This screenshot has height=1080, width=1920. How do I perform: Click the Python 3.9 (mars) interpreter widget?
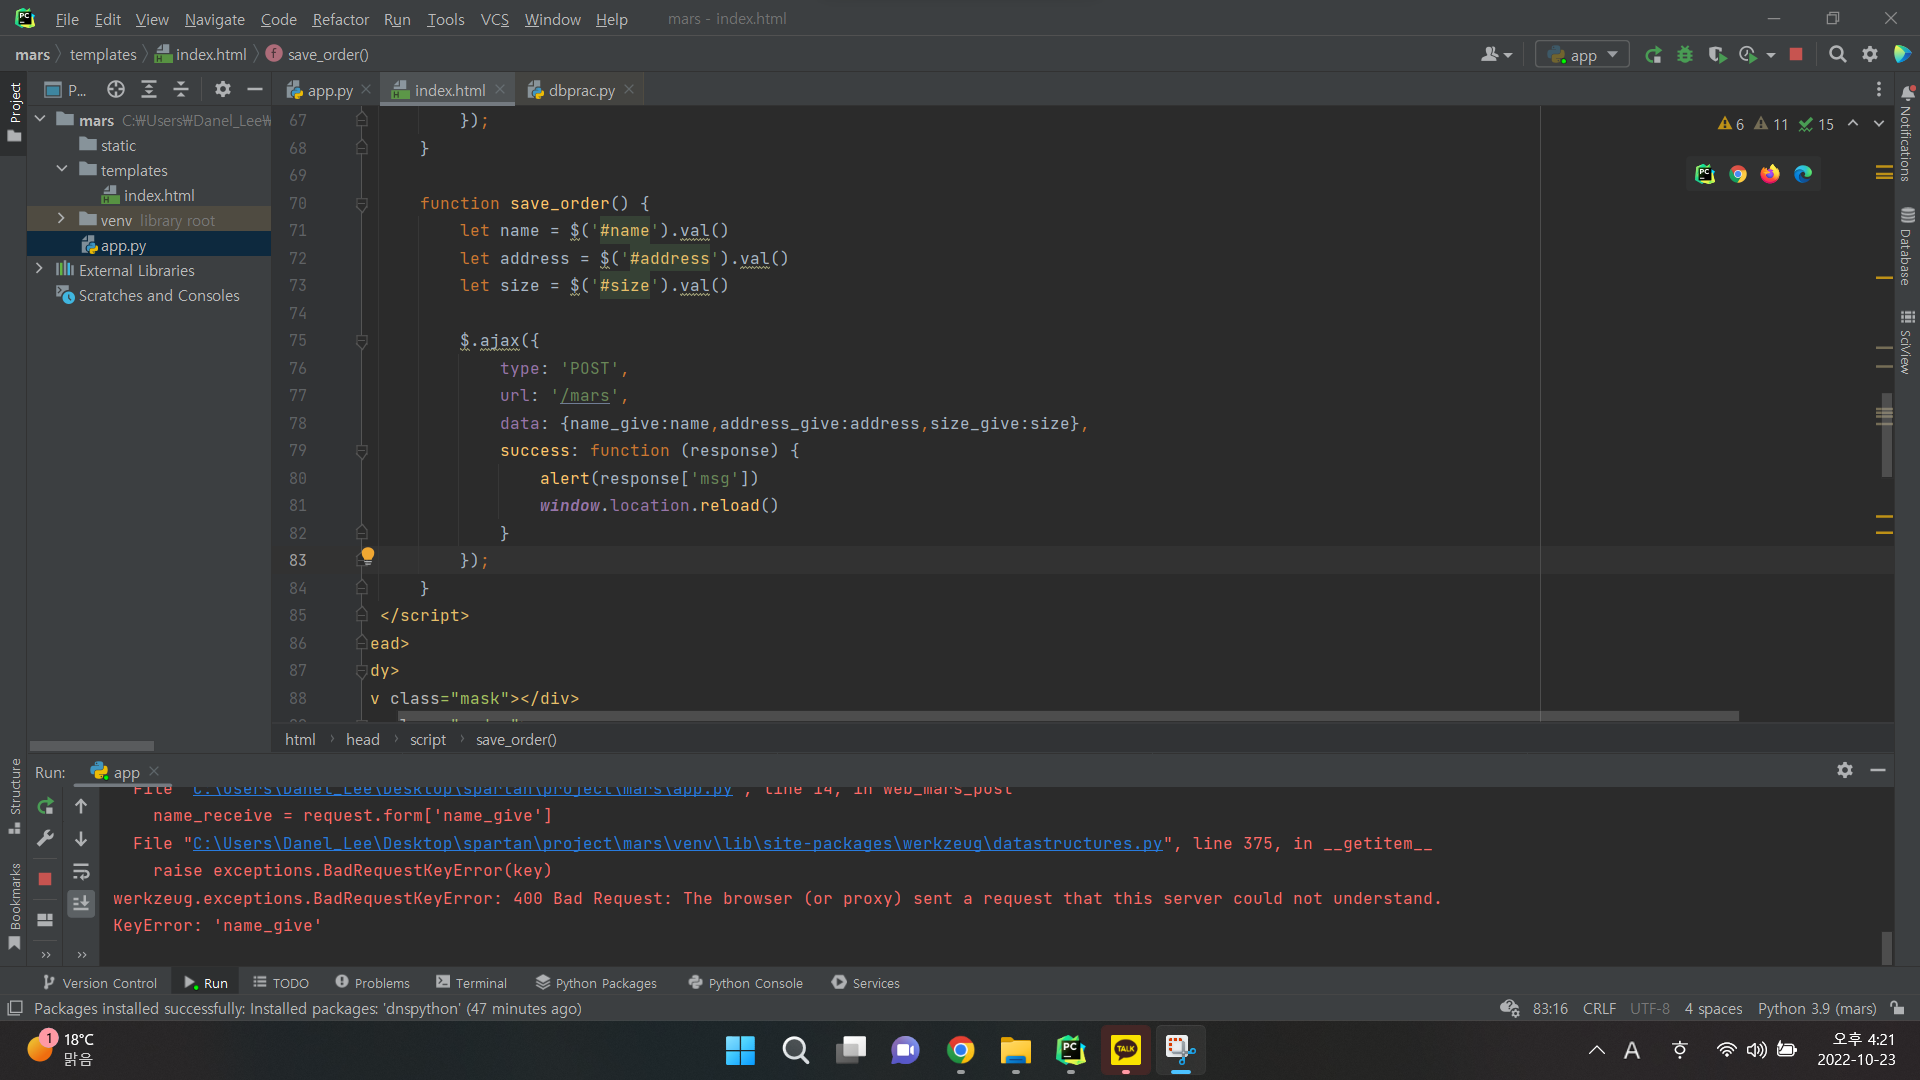point(1817,1009)
